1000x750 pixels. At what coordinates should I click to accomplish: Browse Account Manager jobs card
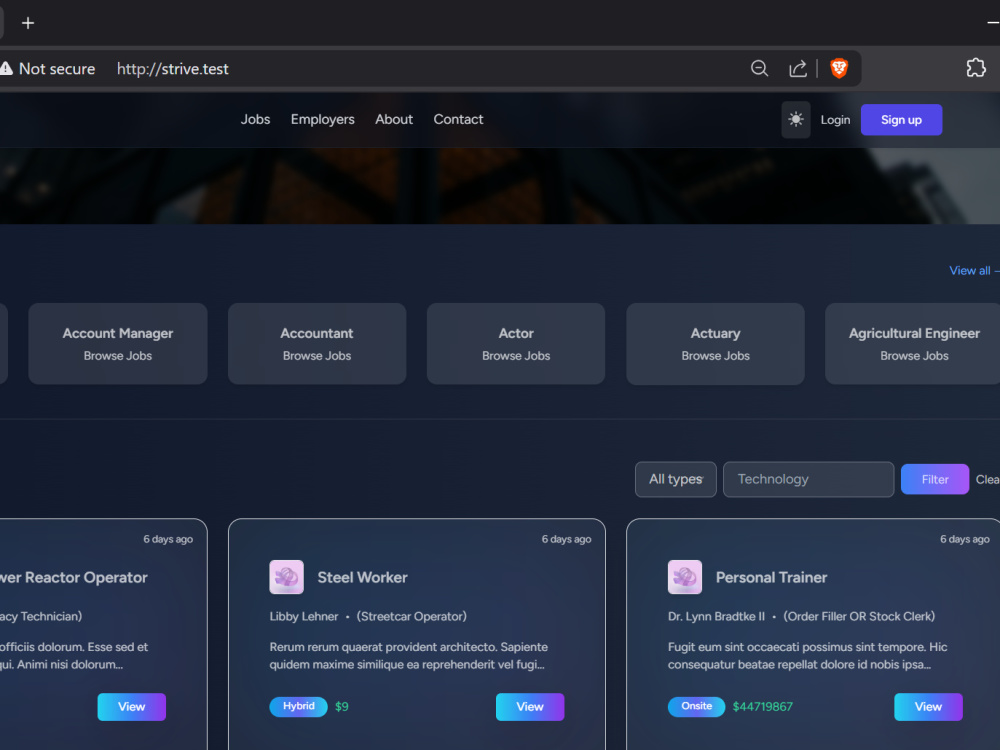[x=118, y=344]
